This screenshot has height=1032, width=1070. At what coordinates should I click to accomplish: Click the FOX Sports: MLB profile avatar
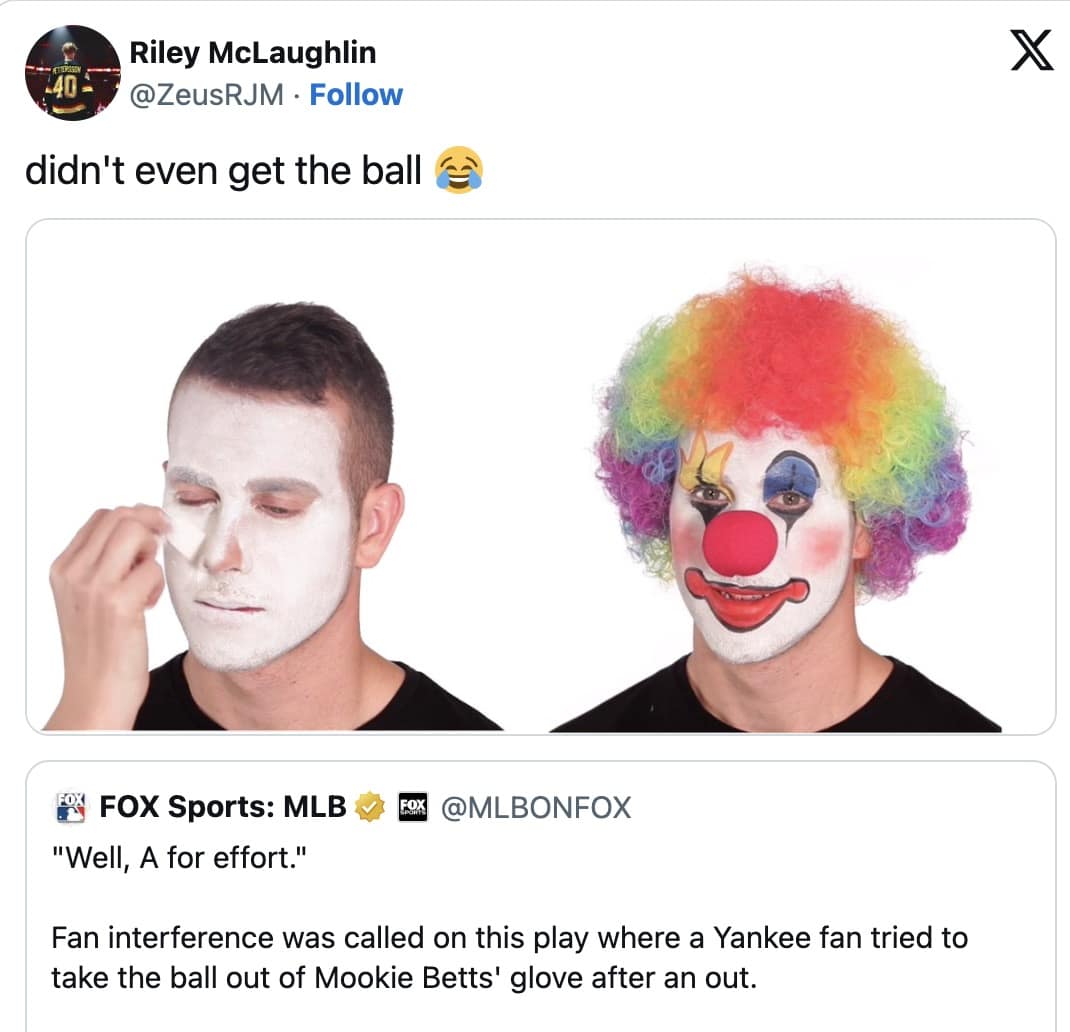69,806
